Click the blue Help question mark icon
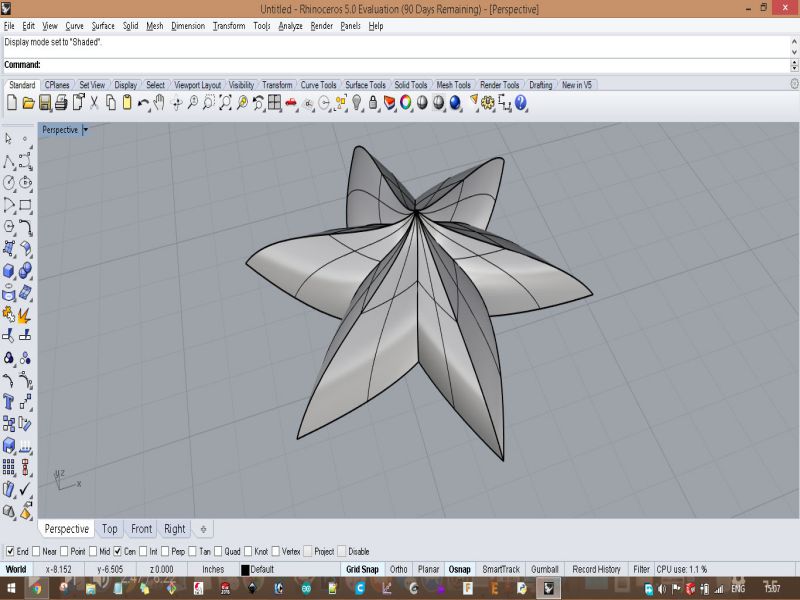This screenshot has height=600, width=800. [520, 103]
